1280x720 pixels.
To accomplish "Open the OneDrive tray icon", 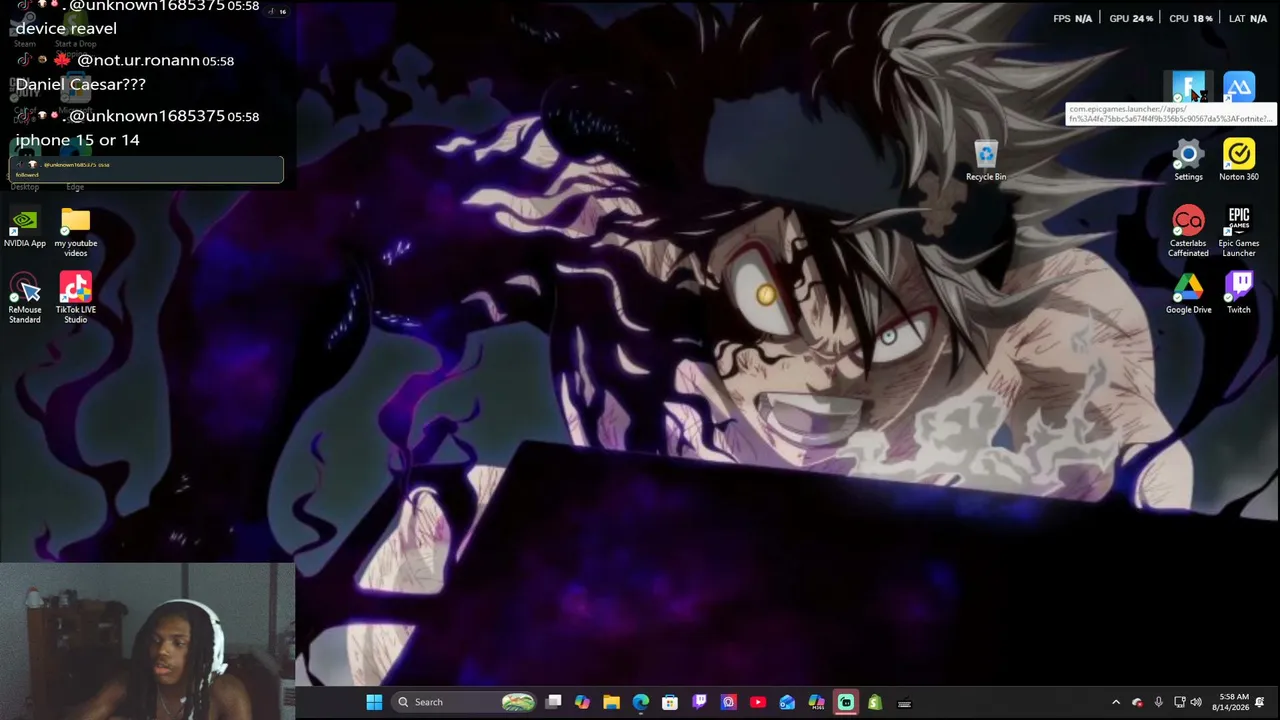I will [1137, 702].
